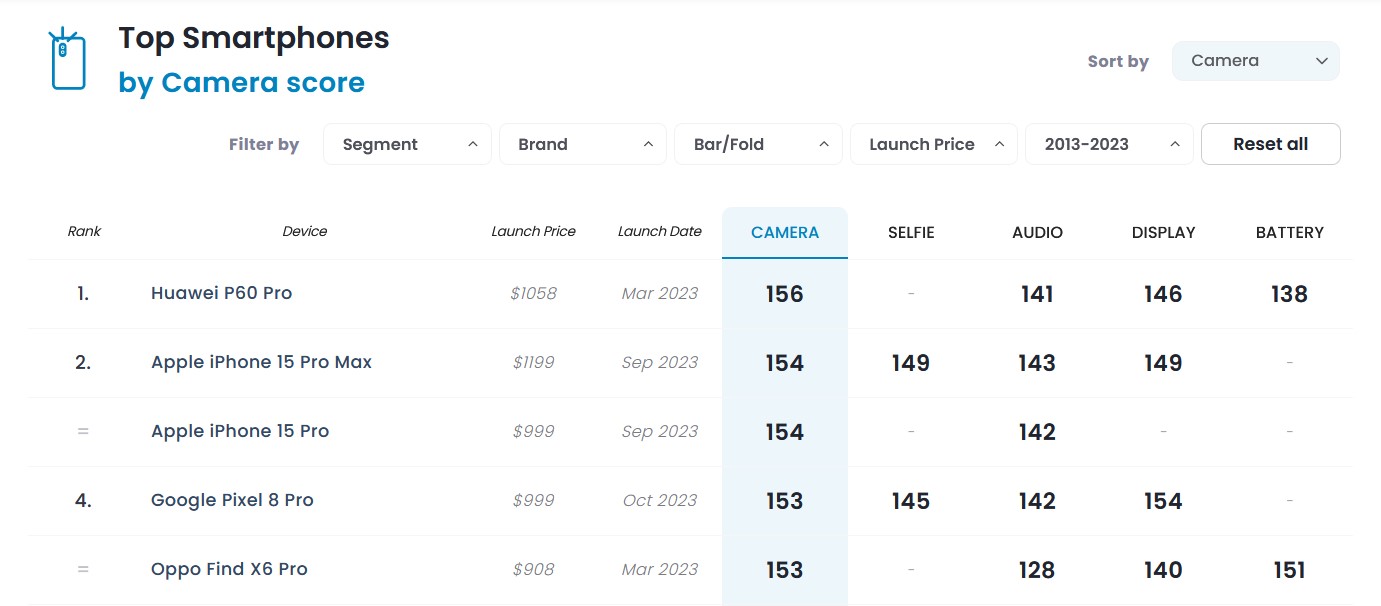This screenshot has width=1381, height=606.
Task: Select the CAMERA score column tab
Action: pyautogui.click(x=785, y=232)
